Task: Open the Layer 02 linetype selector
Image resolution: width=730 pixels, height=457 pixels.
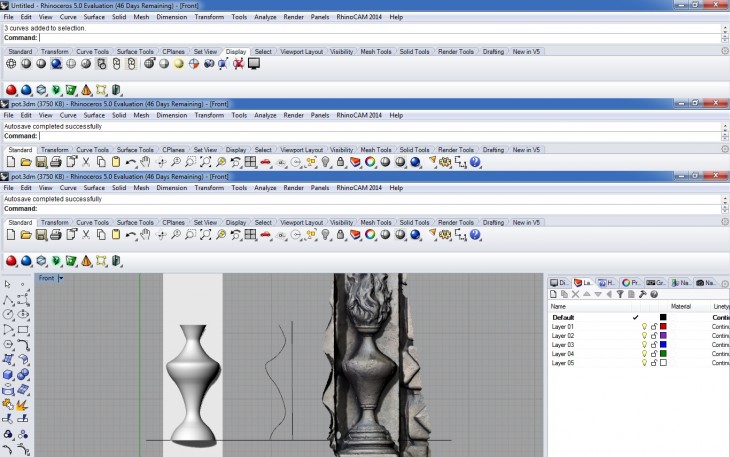Action: click(x=720, y=335)
